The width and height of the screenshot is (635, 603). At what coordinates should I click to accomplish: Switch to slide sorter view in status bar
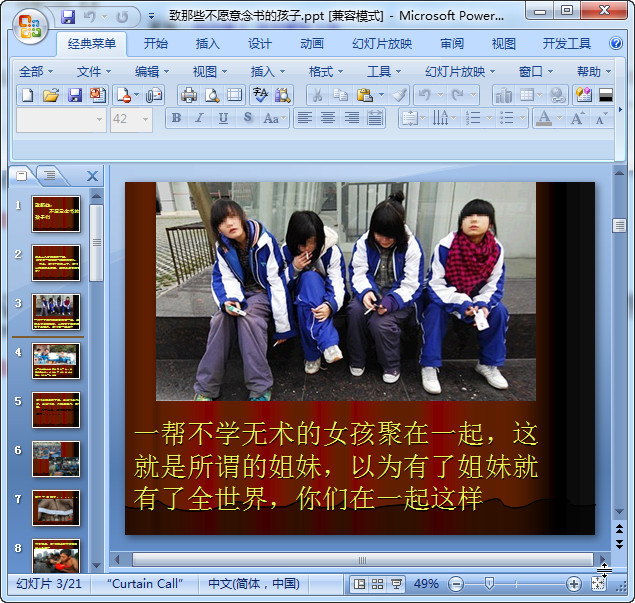[377, 584]
